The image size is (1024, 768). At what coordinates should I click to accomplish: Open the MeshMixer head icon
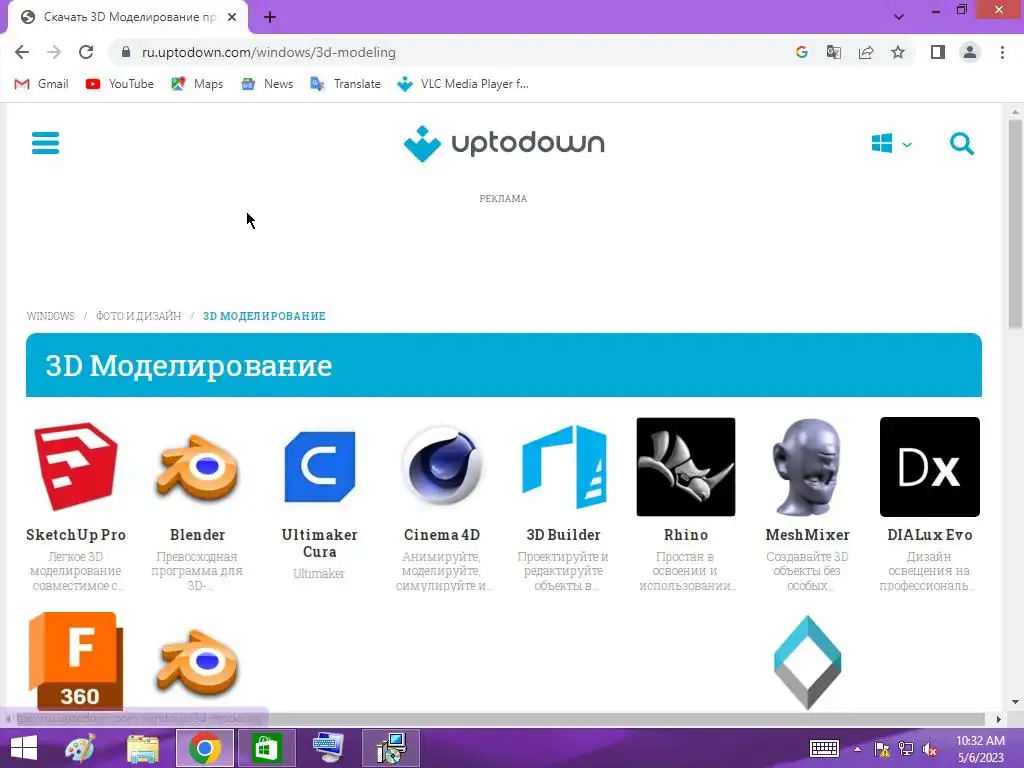point(807,467)
